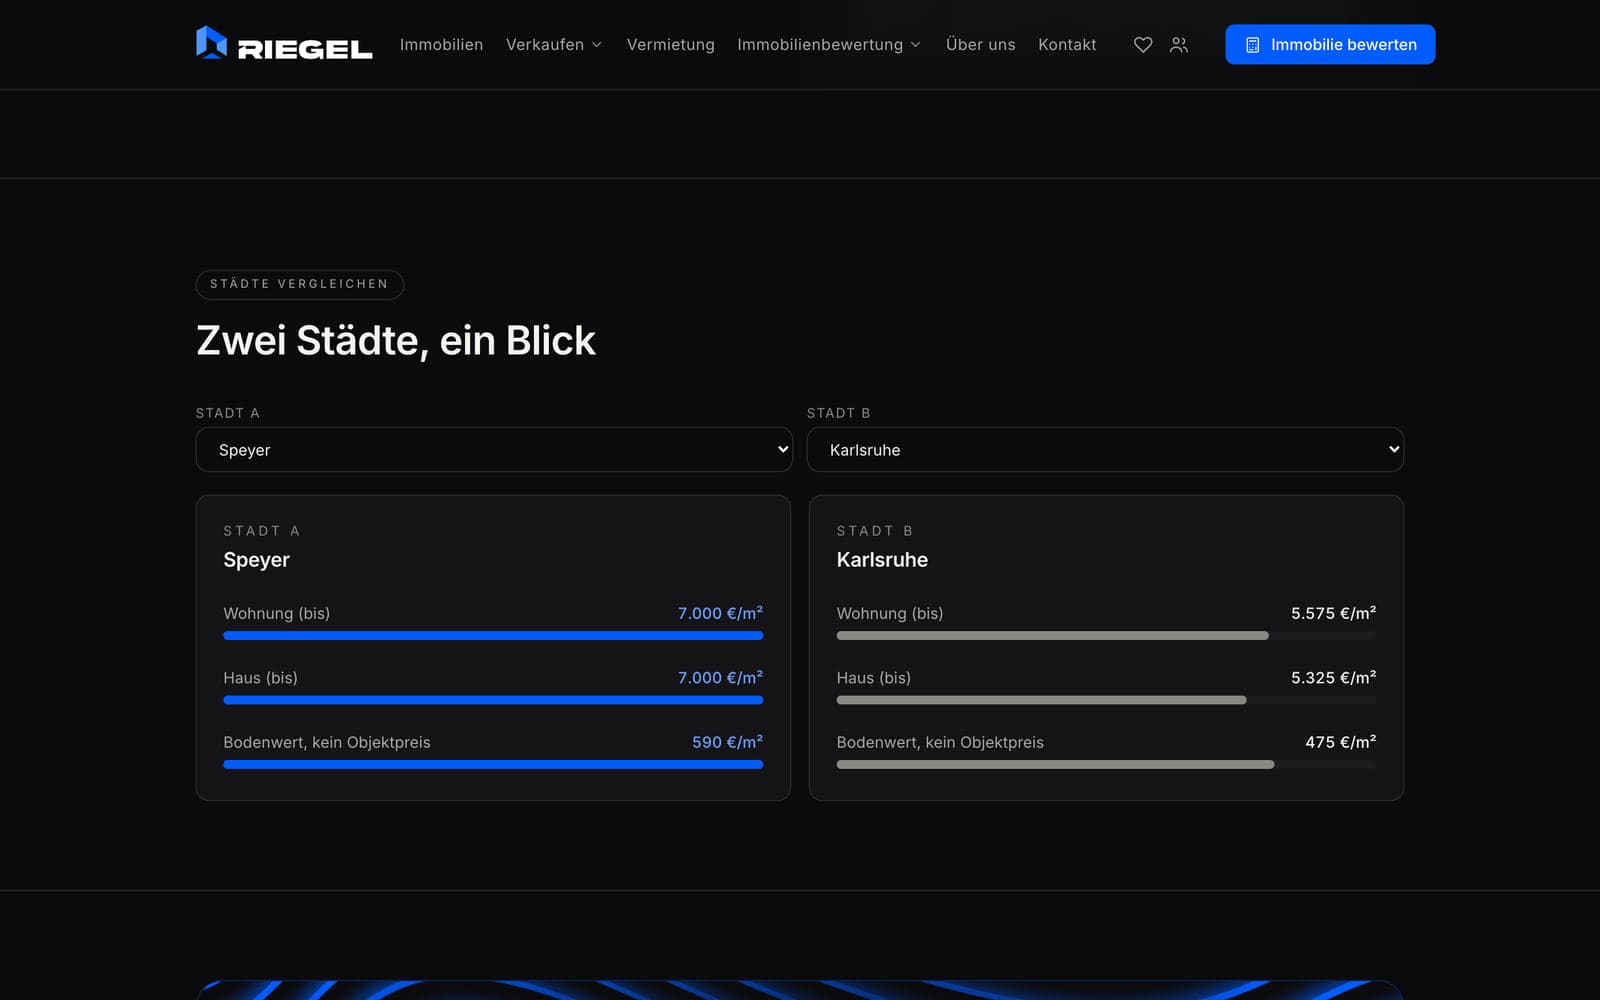Expand the Verkaufen menu chevron
This screenshot has width=1600, height=1000.
tap(597, 45)
